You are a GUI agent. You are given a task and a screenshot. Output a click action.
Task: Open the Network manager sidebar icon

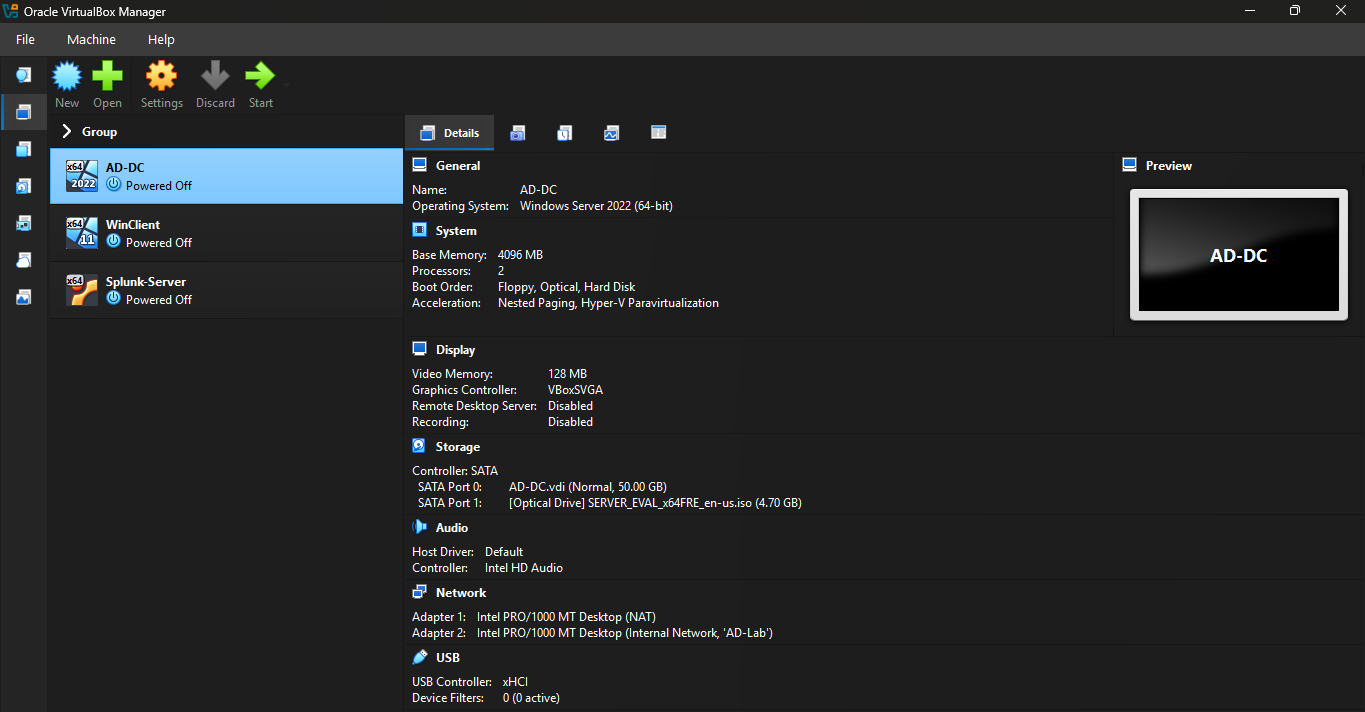pyautogui.click(x=23, y=223)
